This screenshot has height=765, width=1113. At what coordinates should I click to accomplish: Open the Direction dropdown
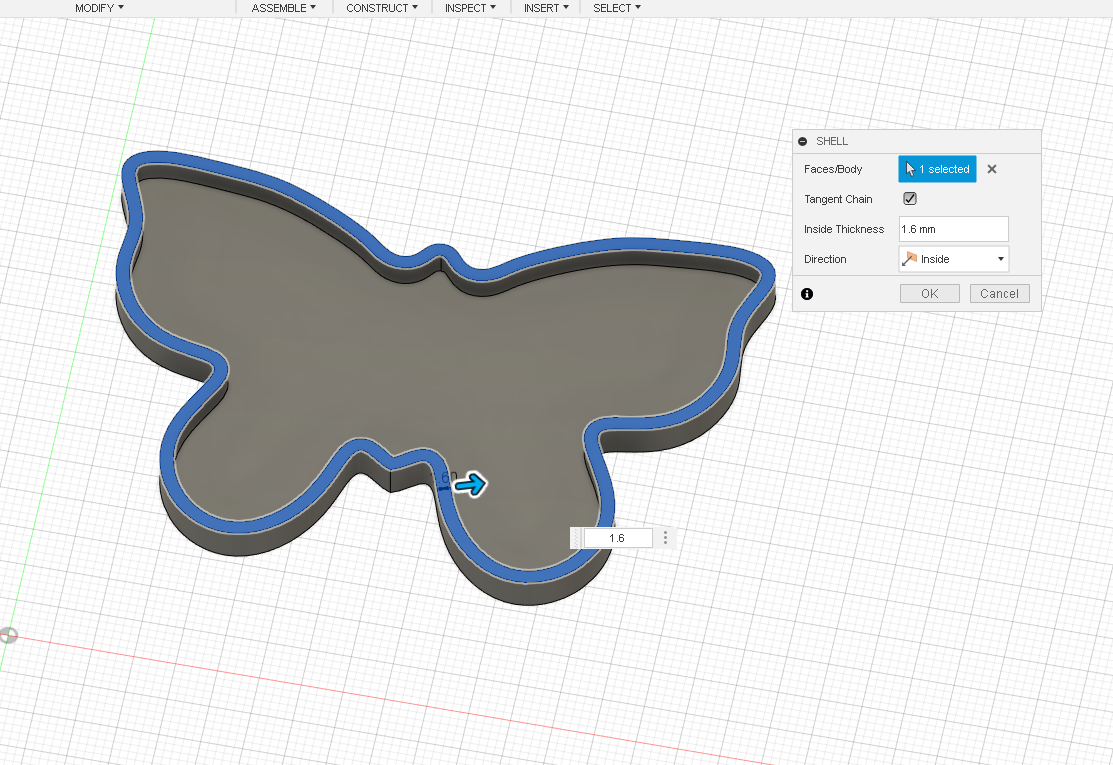(x=953, y=259)
